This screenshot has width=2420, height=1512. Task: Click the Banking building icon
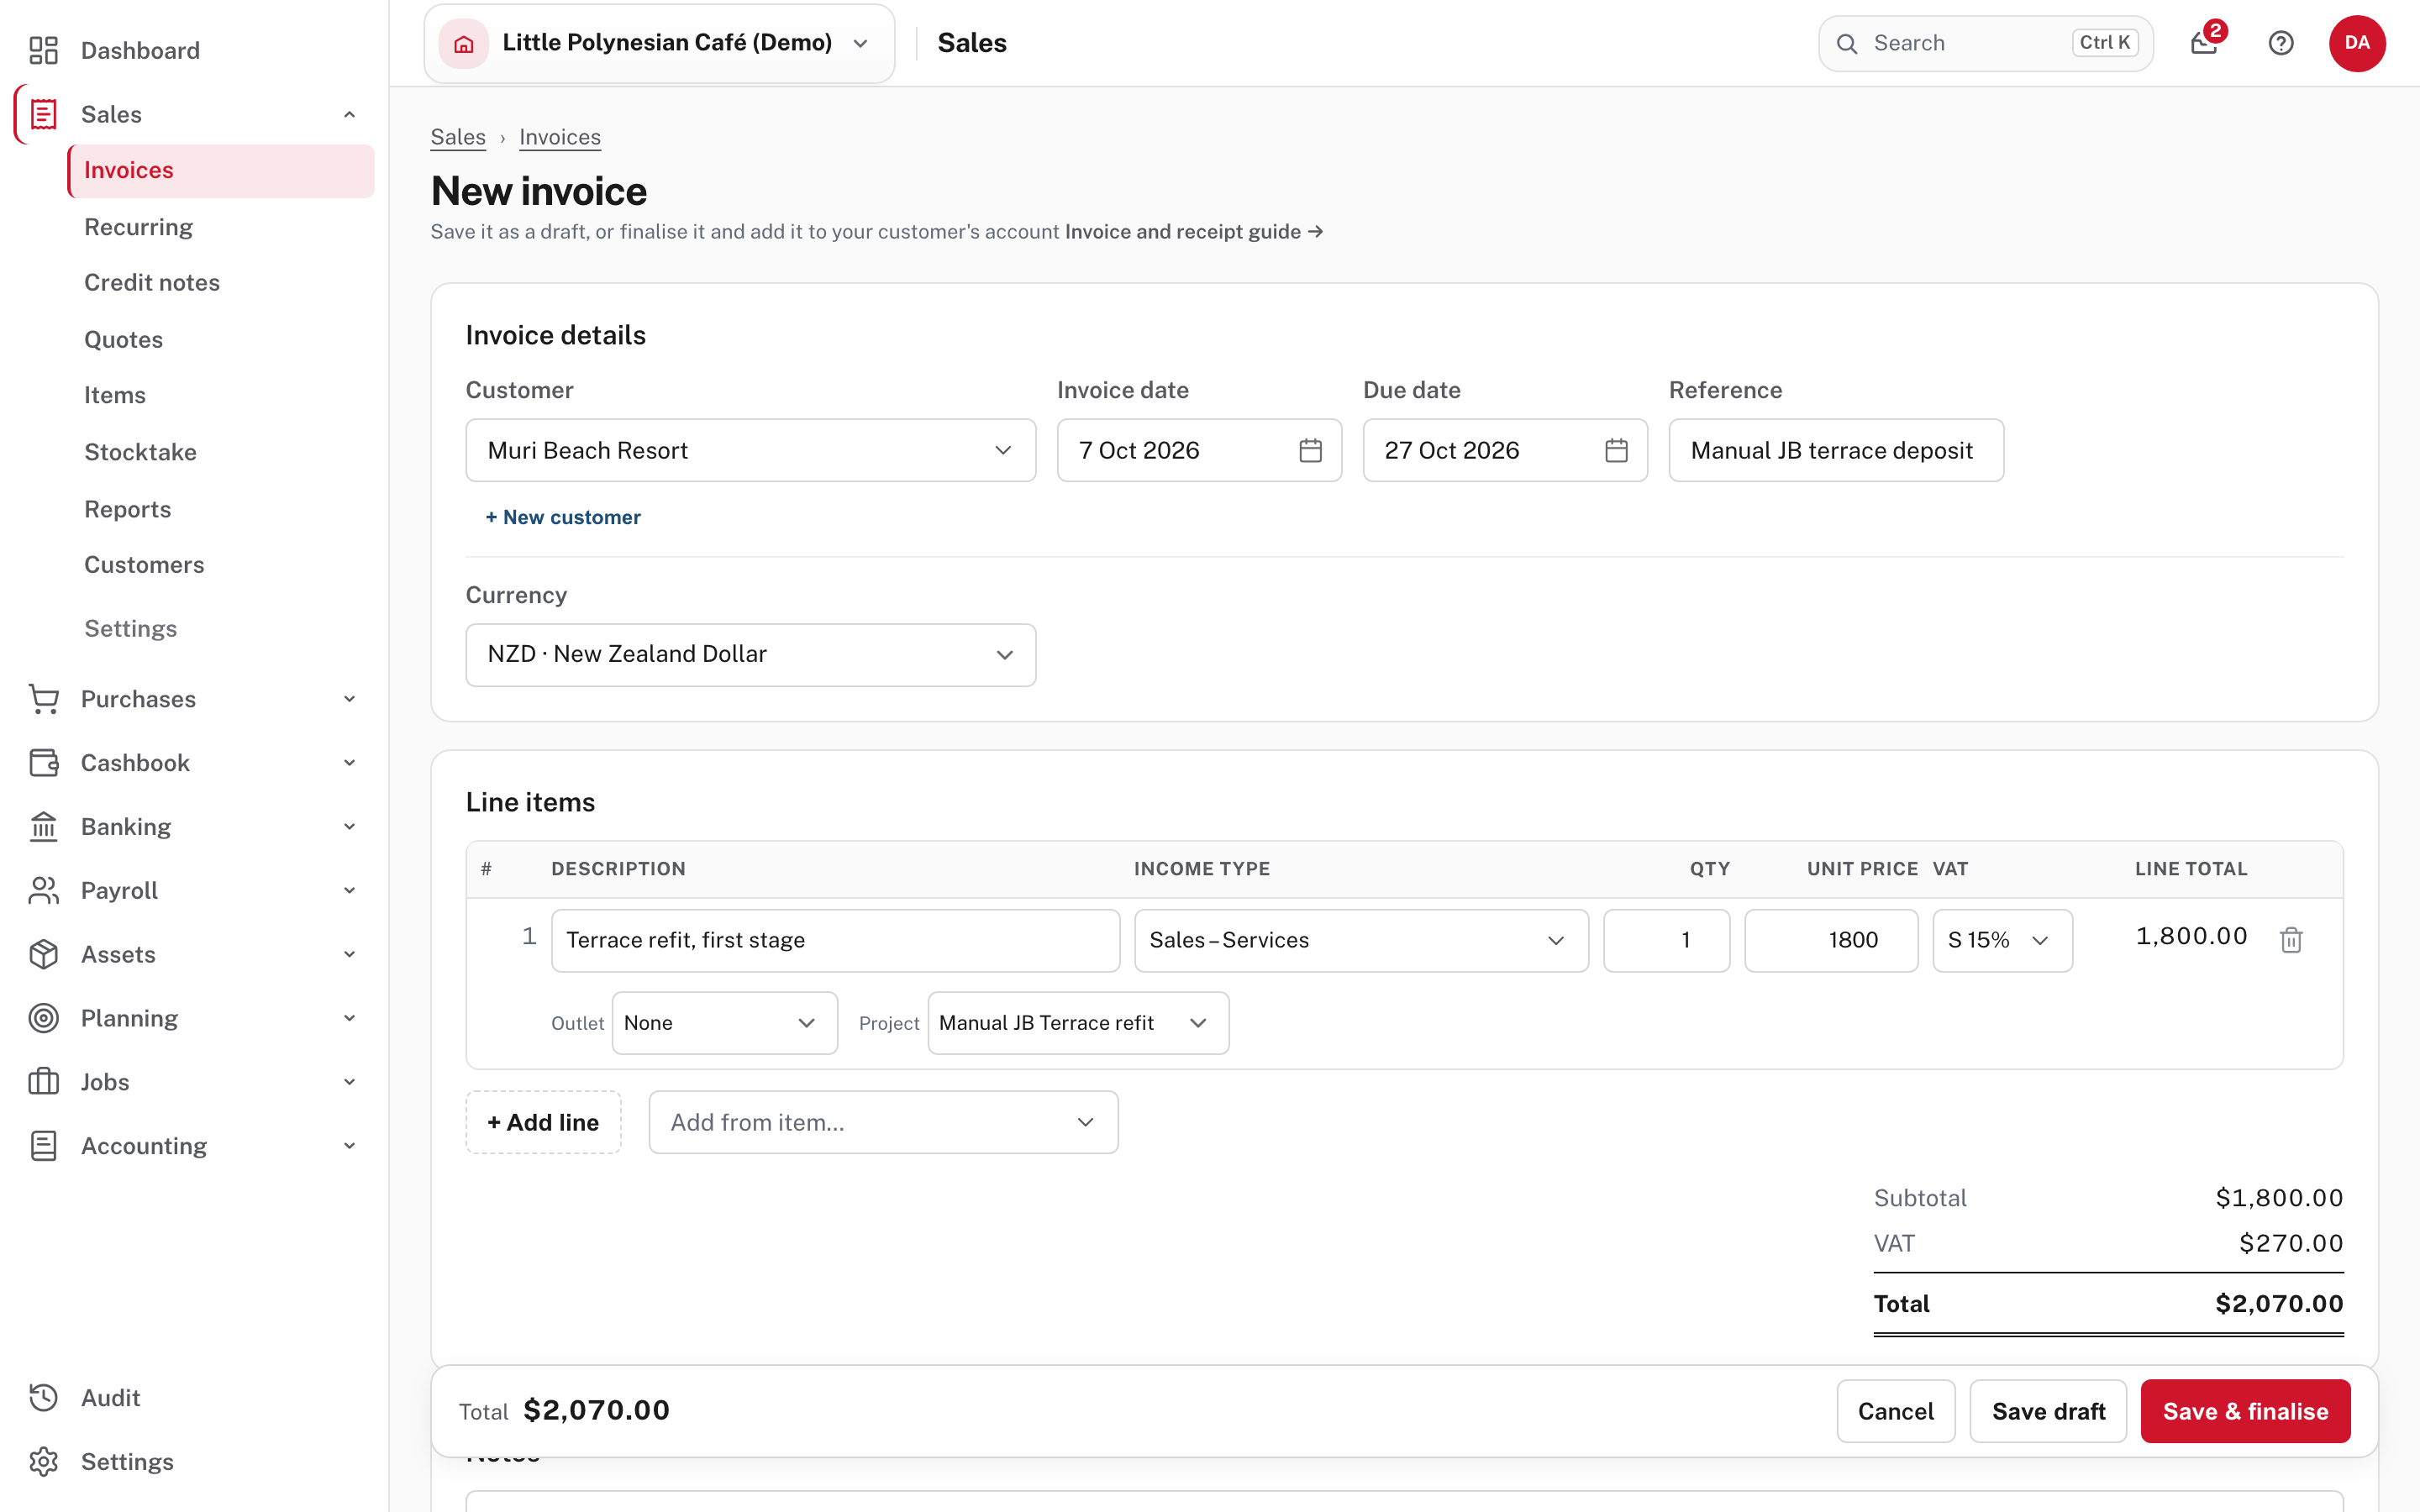(x=44, y=827)
